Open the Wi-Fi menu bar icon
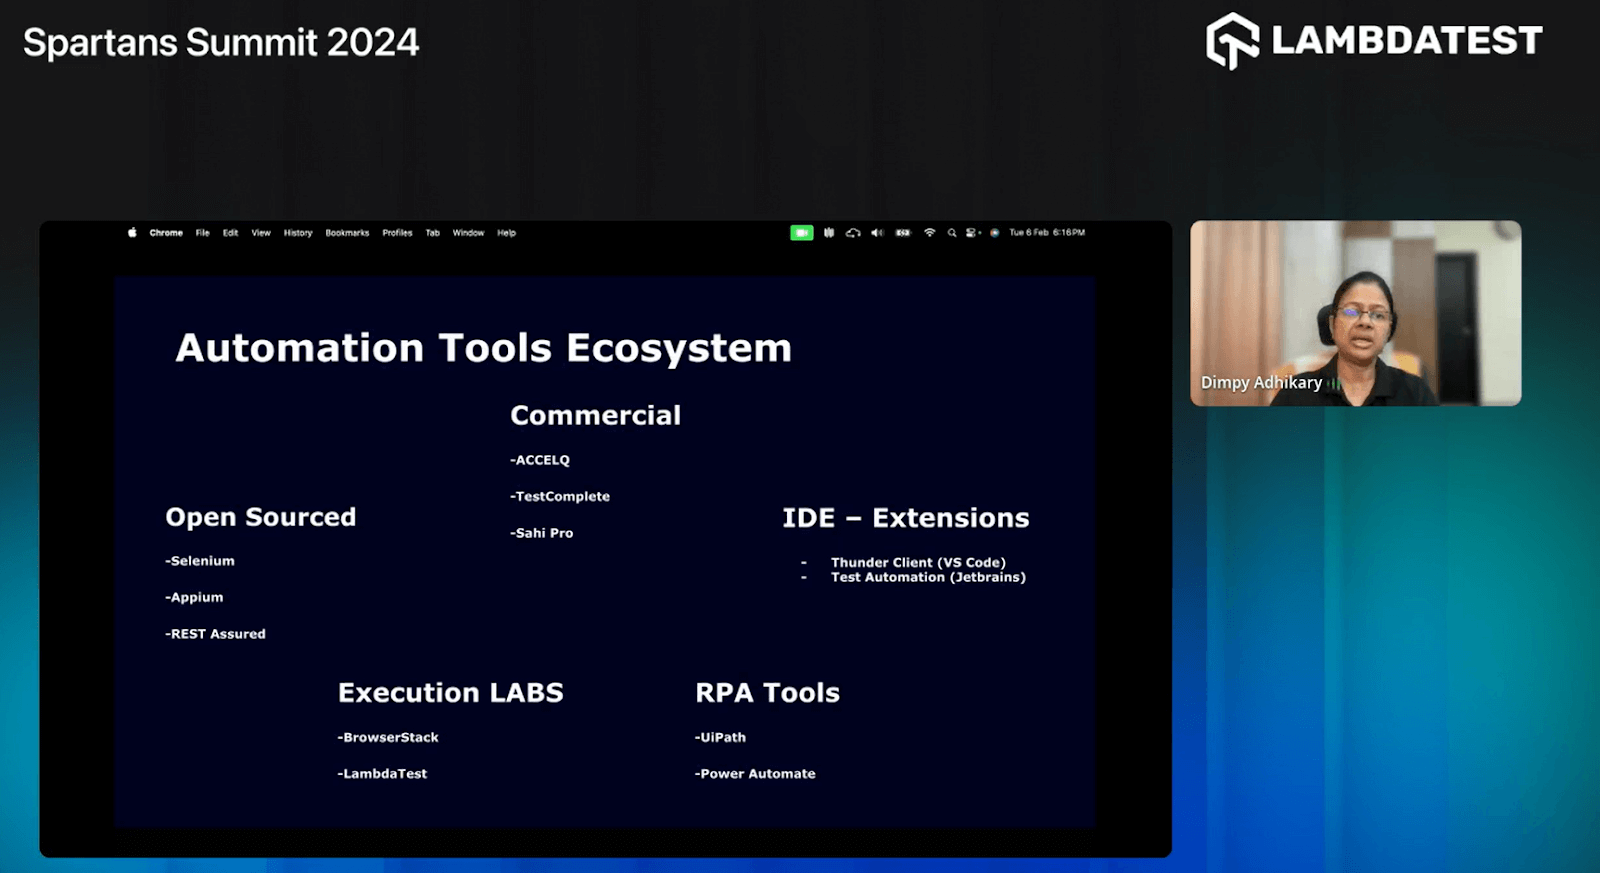Screen dimensions: 1600x873 (929, 233)
